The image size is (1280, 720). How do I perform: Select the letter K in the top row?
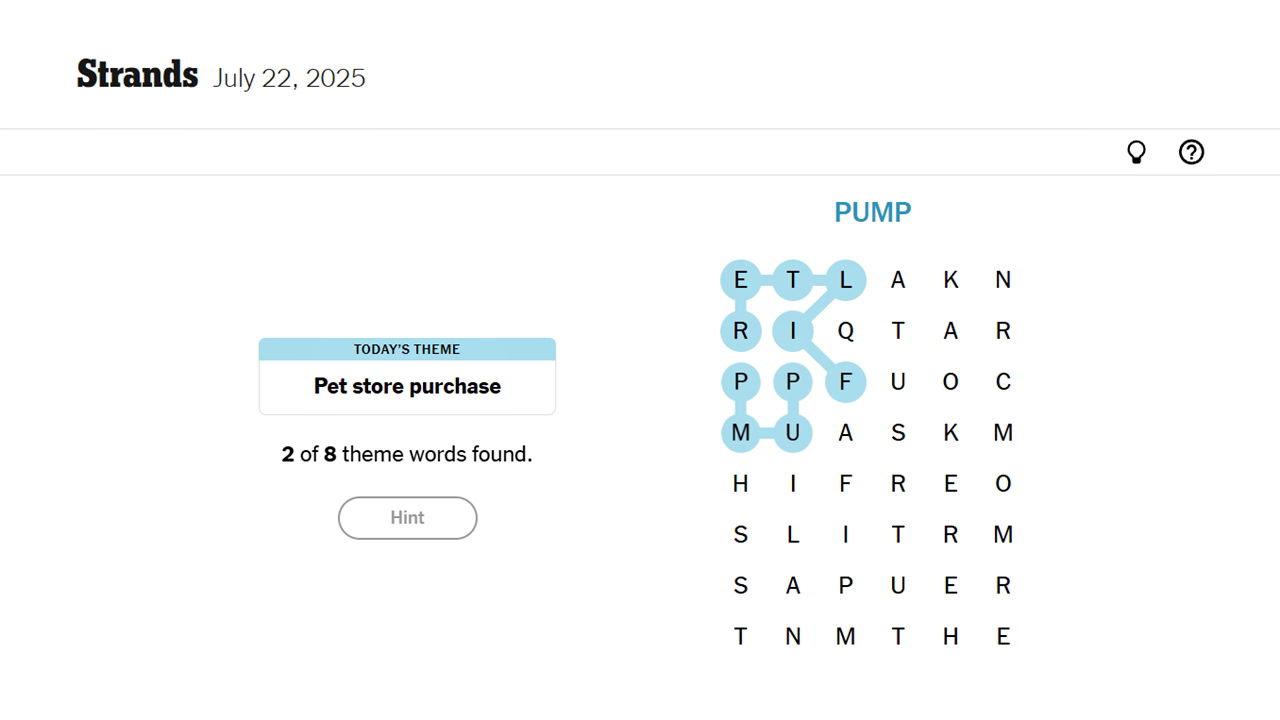[x=950, y=280]
